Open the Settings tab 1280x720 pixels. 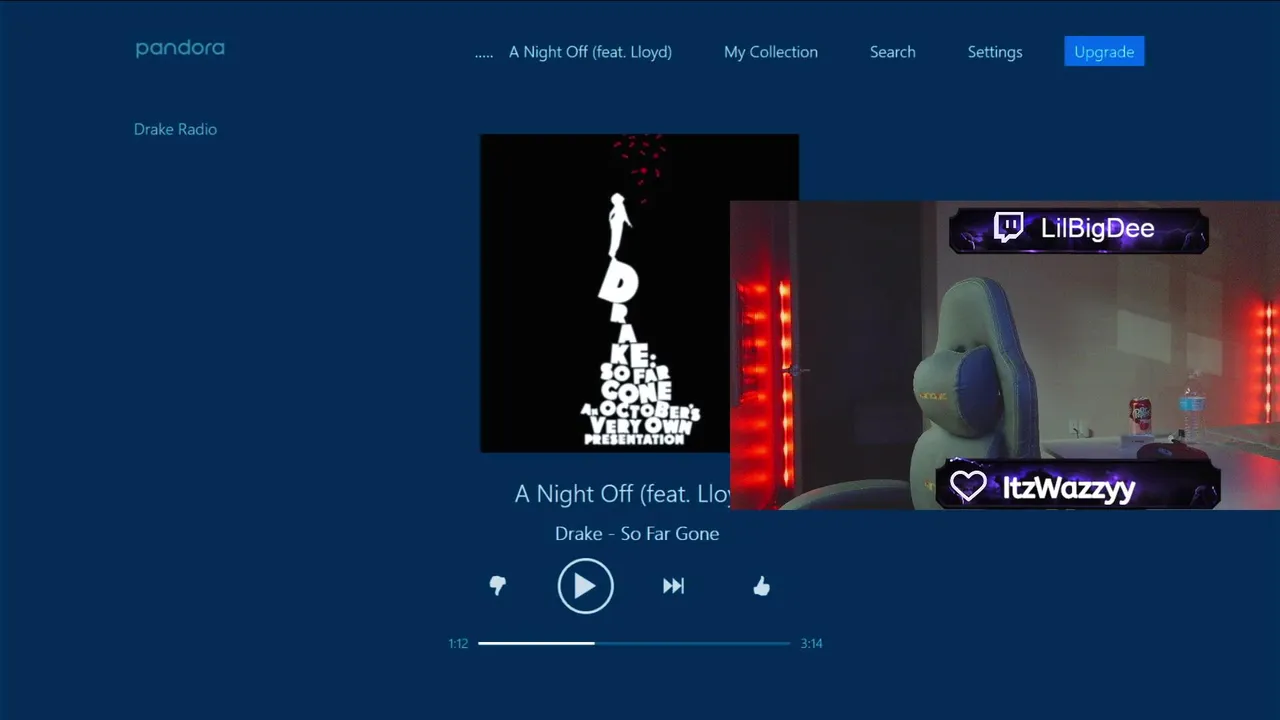995,52
